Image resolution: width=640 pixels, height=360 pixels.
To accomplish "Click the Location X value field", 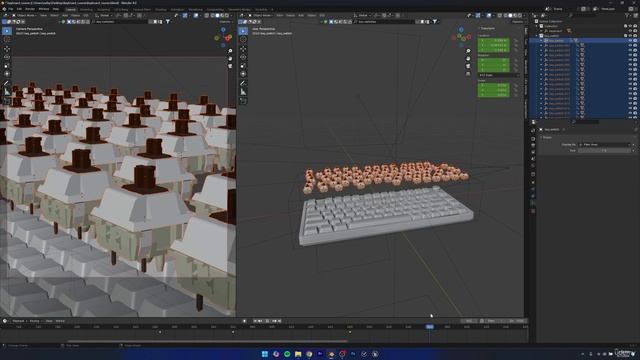I will (x=493, y=41).
